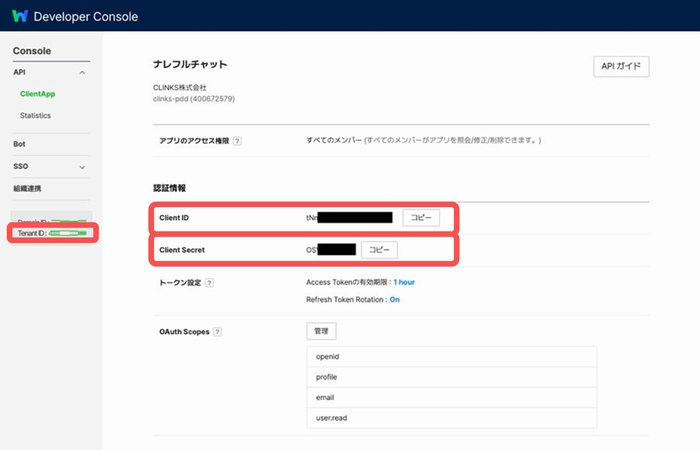The width and height of the screenshot is (700, 450).
Task: Click Refresh Token Rotation On link
Action: (x=395, y=300)
